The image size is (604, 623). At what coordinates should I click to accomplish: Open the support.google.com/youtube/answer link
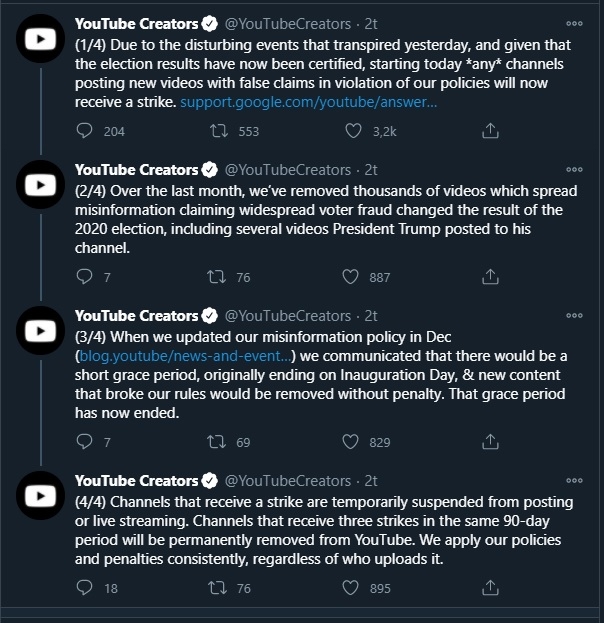308,102
